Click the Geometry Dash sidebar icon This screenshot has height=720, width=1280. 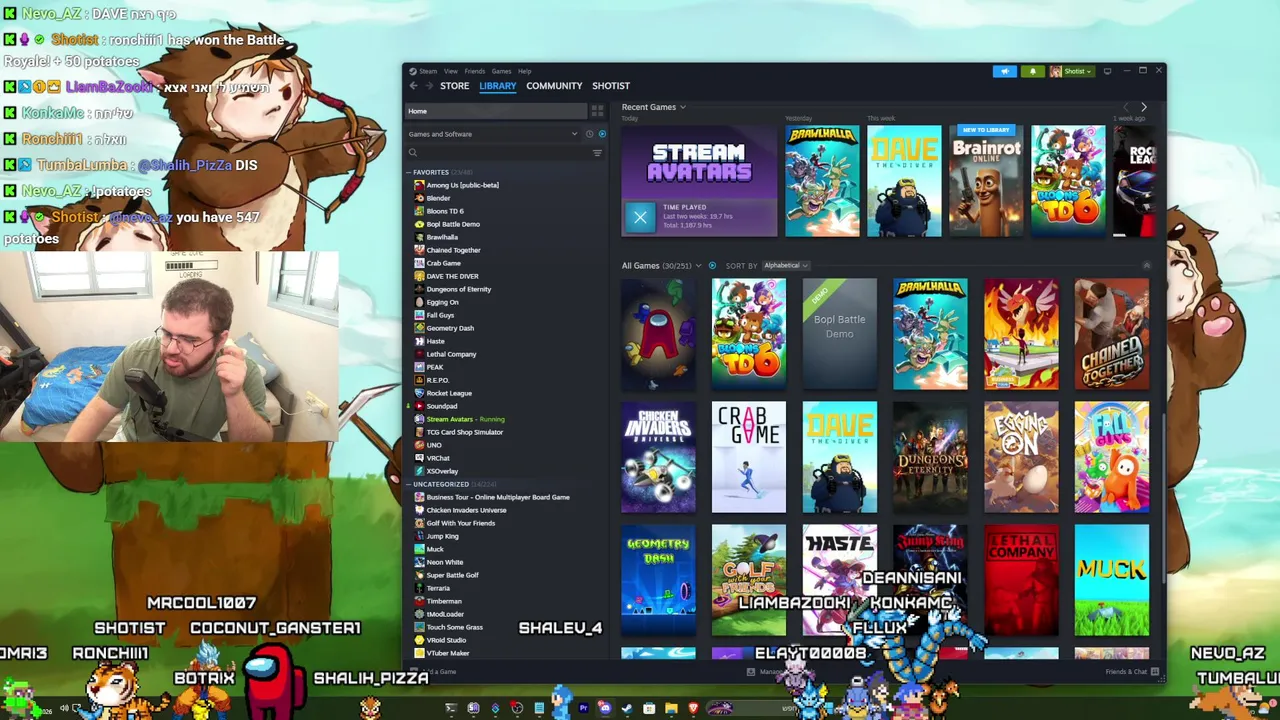(x=419, y=328)
